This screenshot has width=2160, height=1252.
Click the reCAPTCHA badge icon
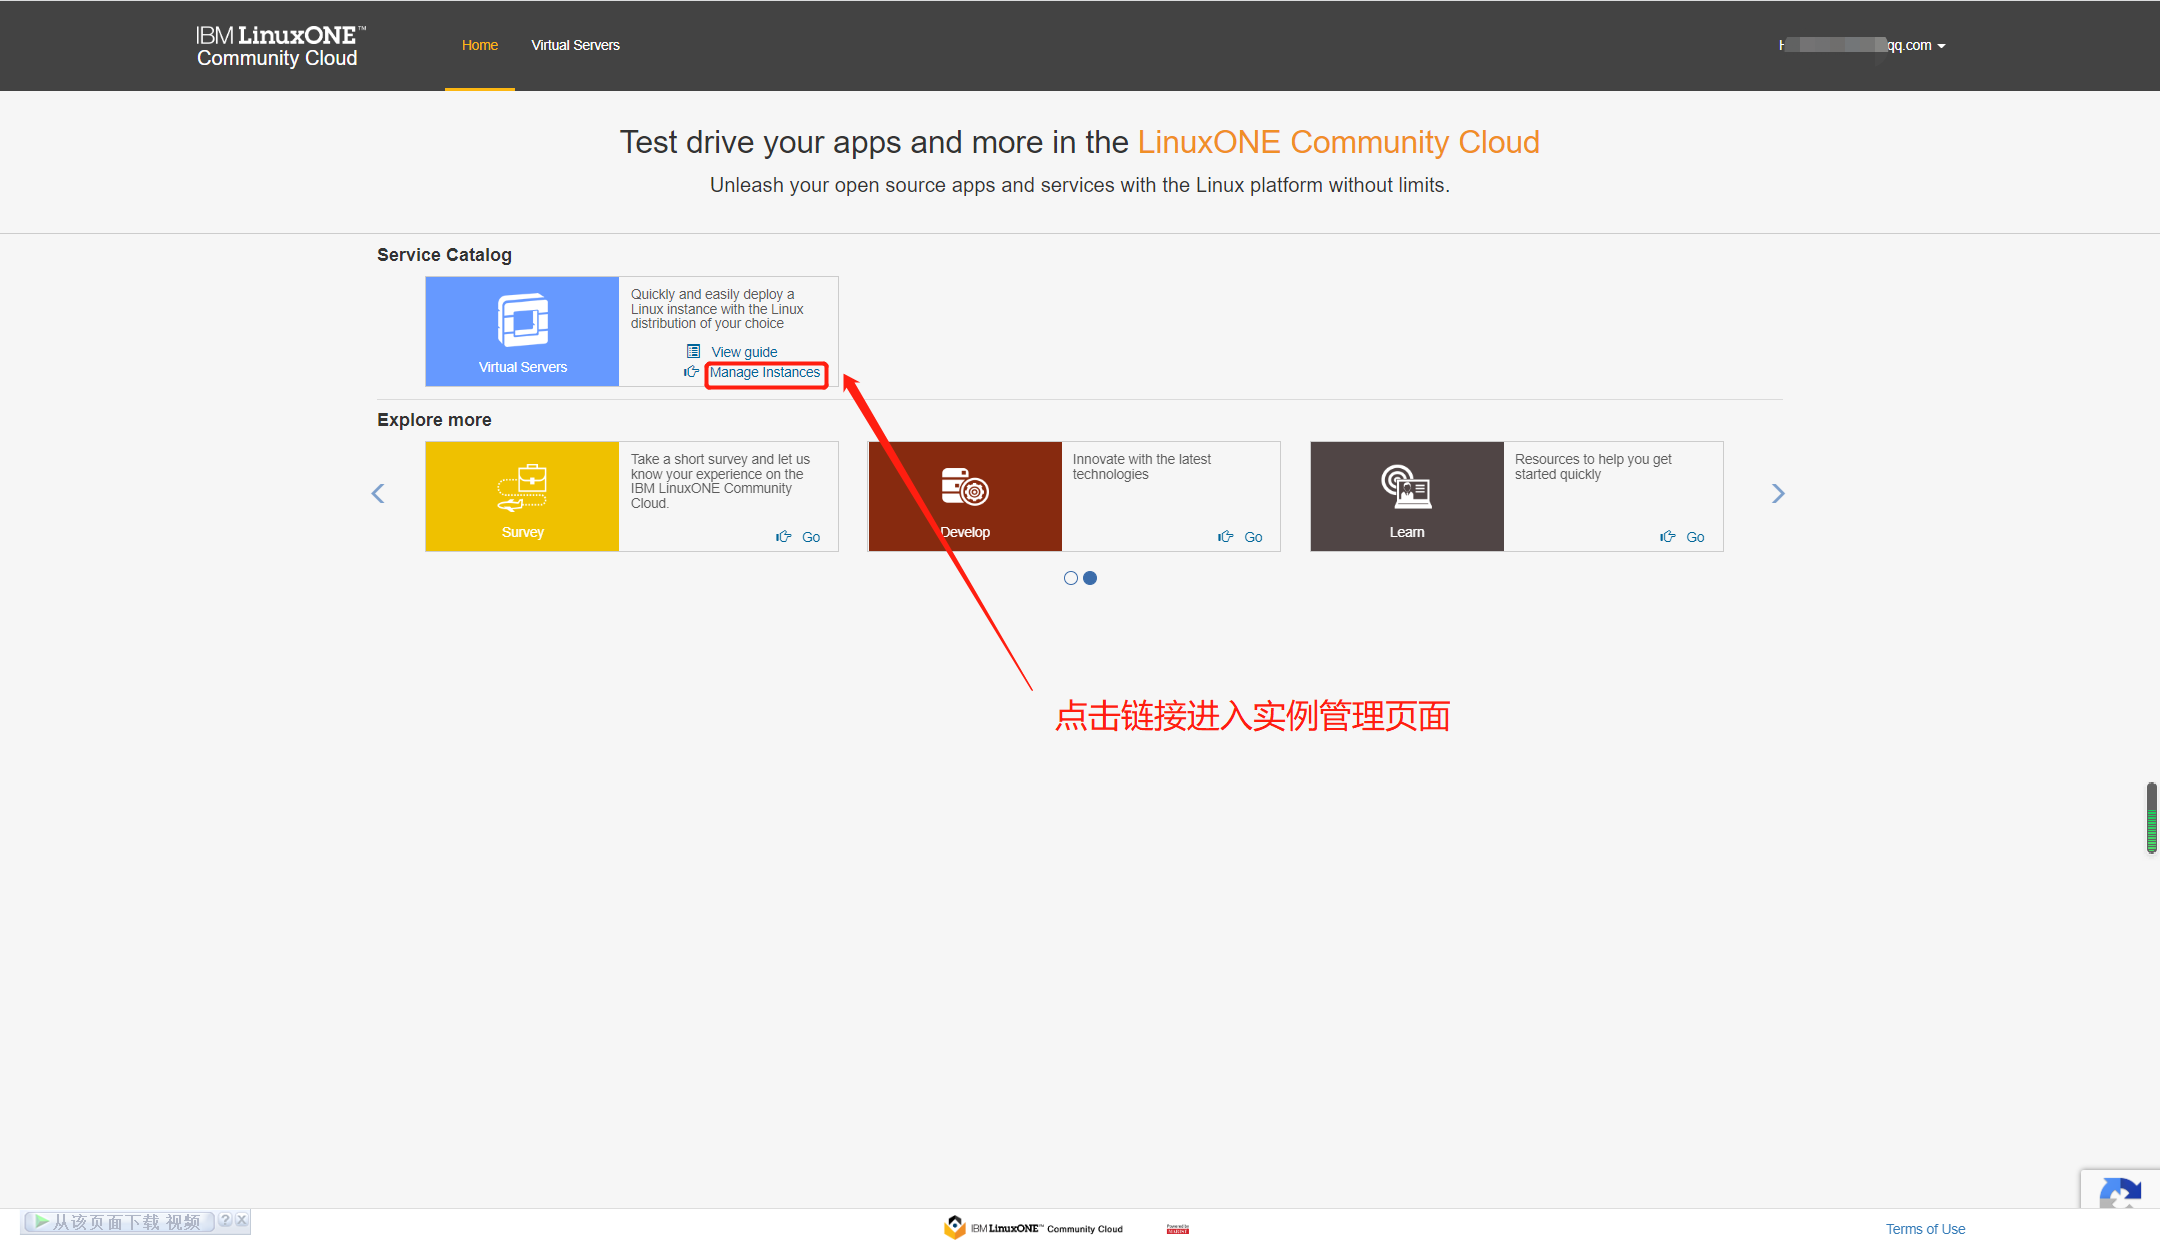pyautogui.click(x=2120, y=1192)
